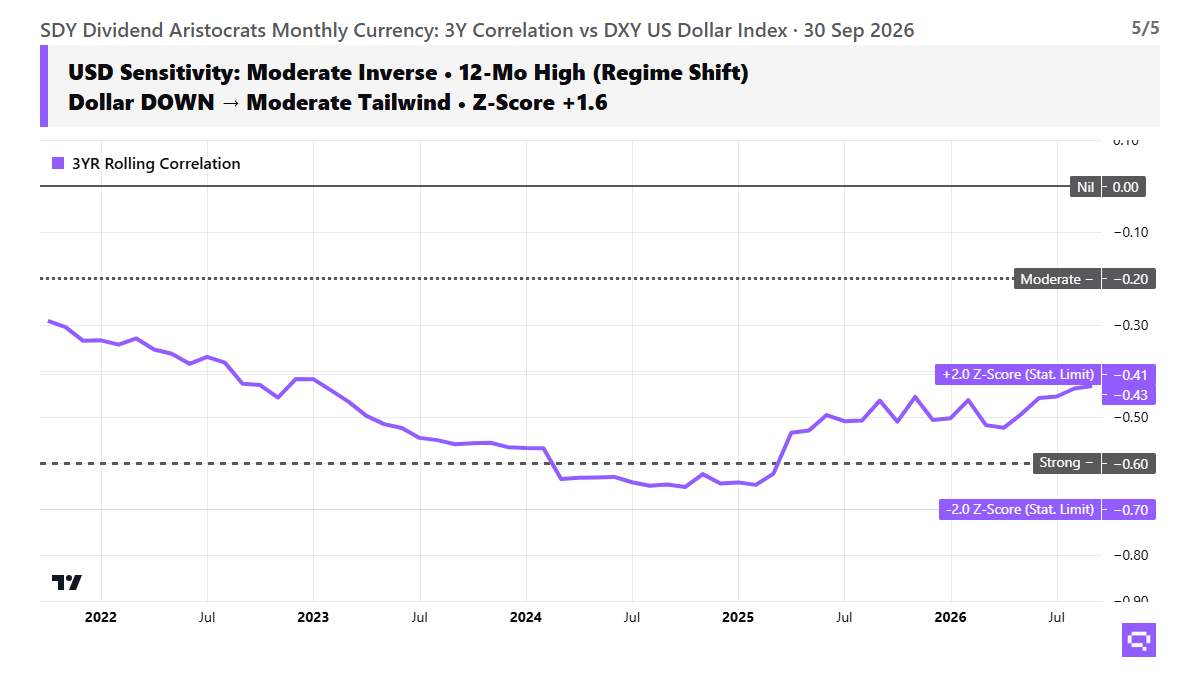Click the Moderate threshold label

1056,280
